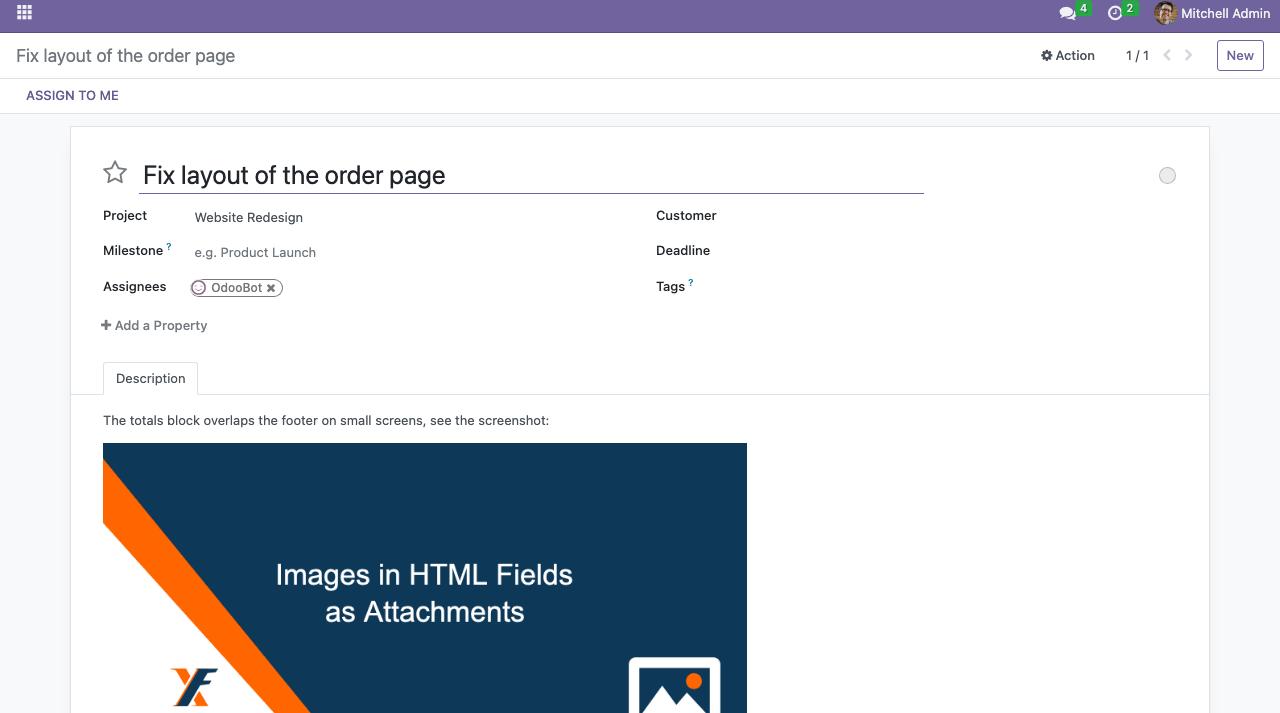Select the Description tab

click(151, 379)
